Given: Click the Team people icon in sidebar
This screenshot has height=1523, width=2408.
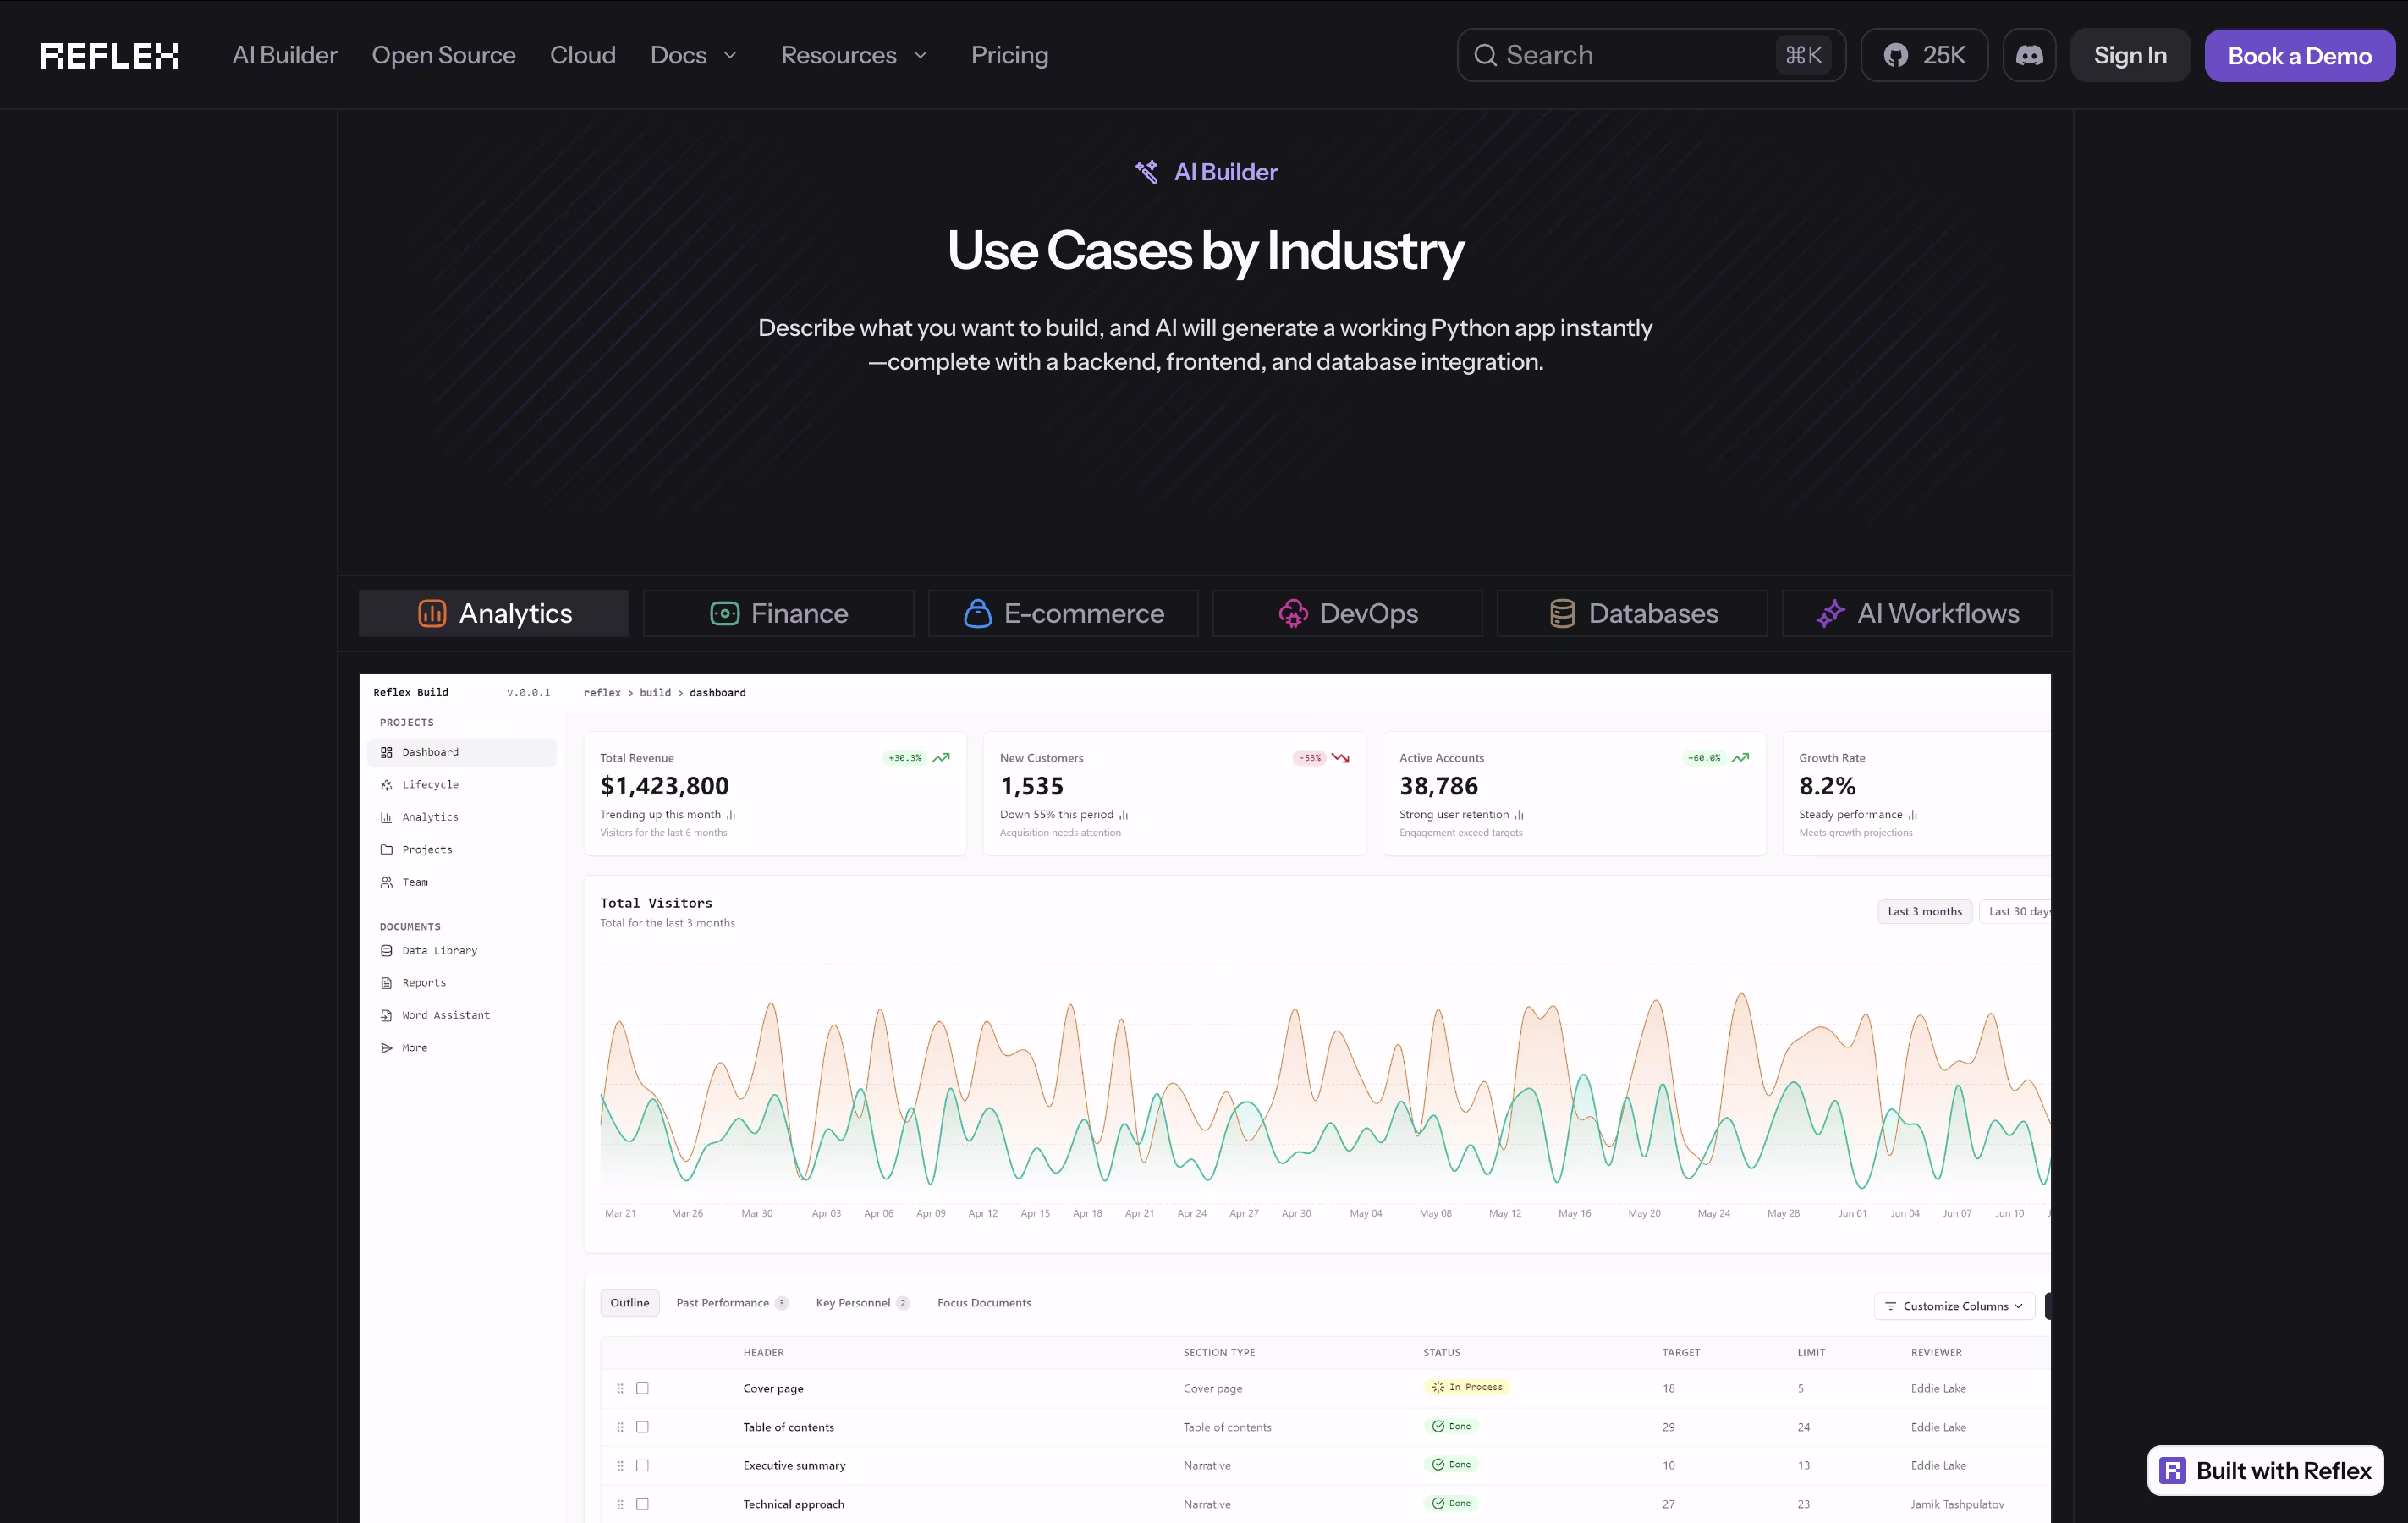Looking at the screenshot, I should [386, 882].
